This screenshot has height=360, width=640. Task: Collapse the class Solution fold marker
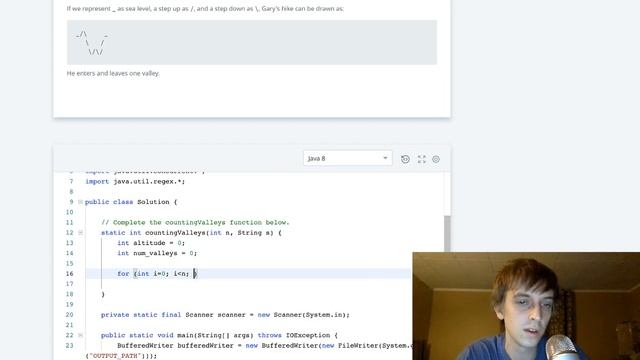pyautogui.click(x=80, y=202)
